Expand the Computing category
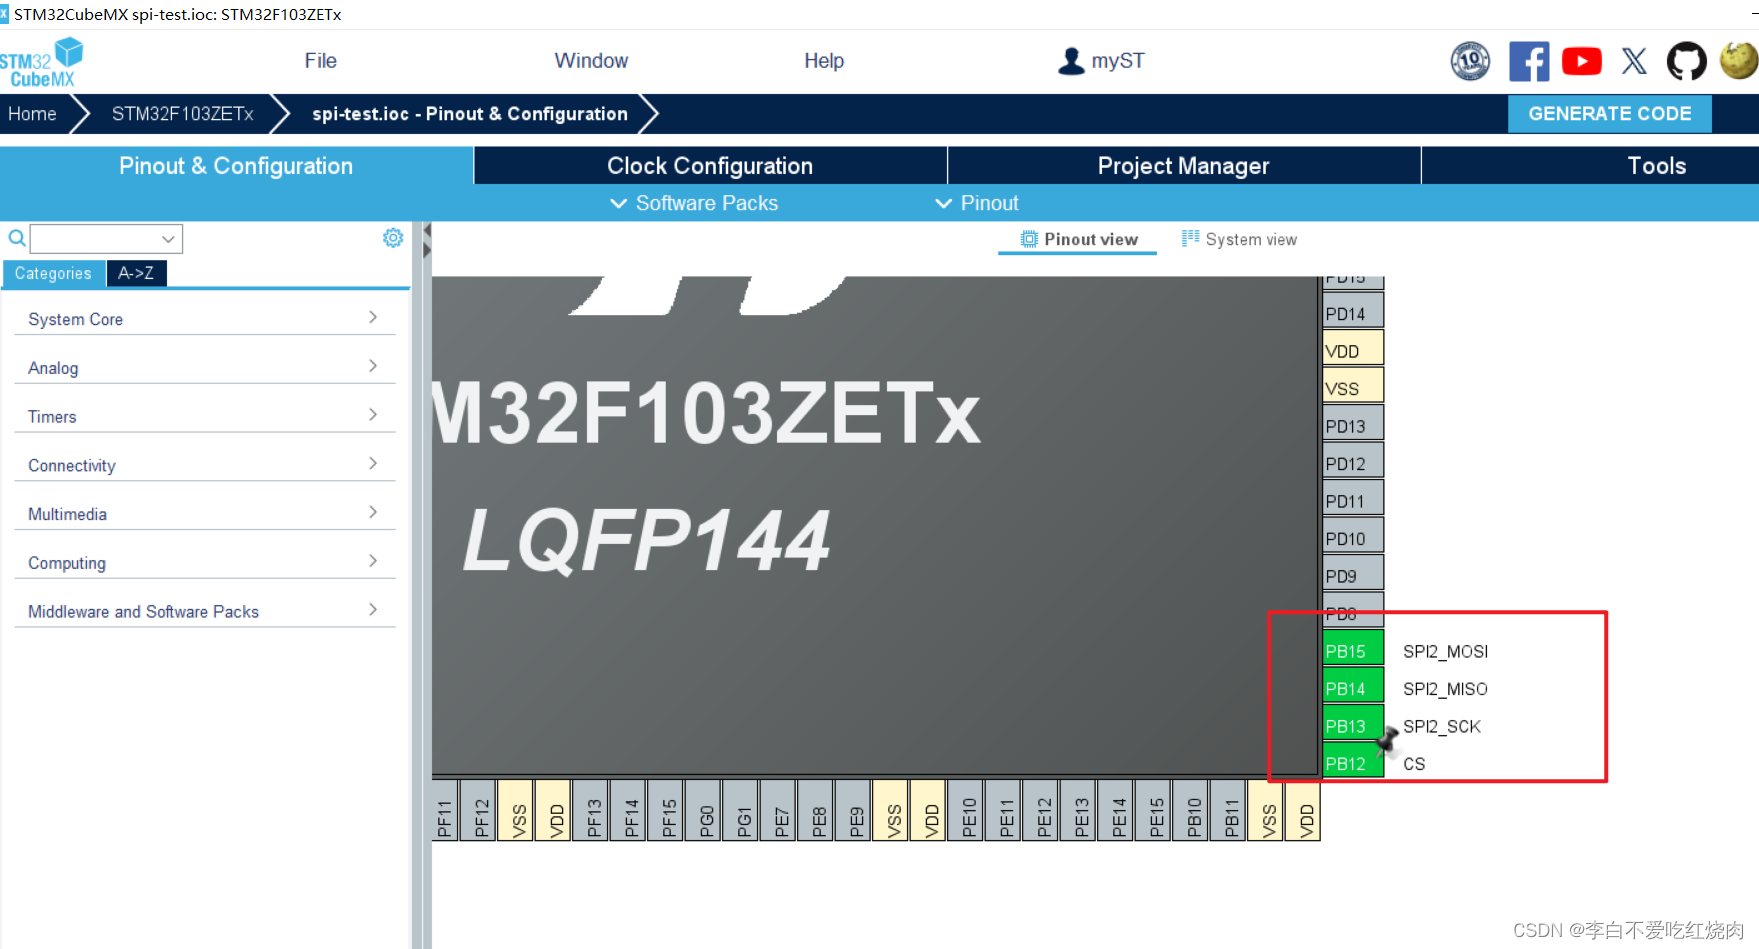The width and height of the screenshot is (1759, 949). 204,562
